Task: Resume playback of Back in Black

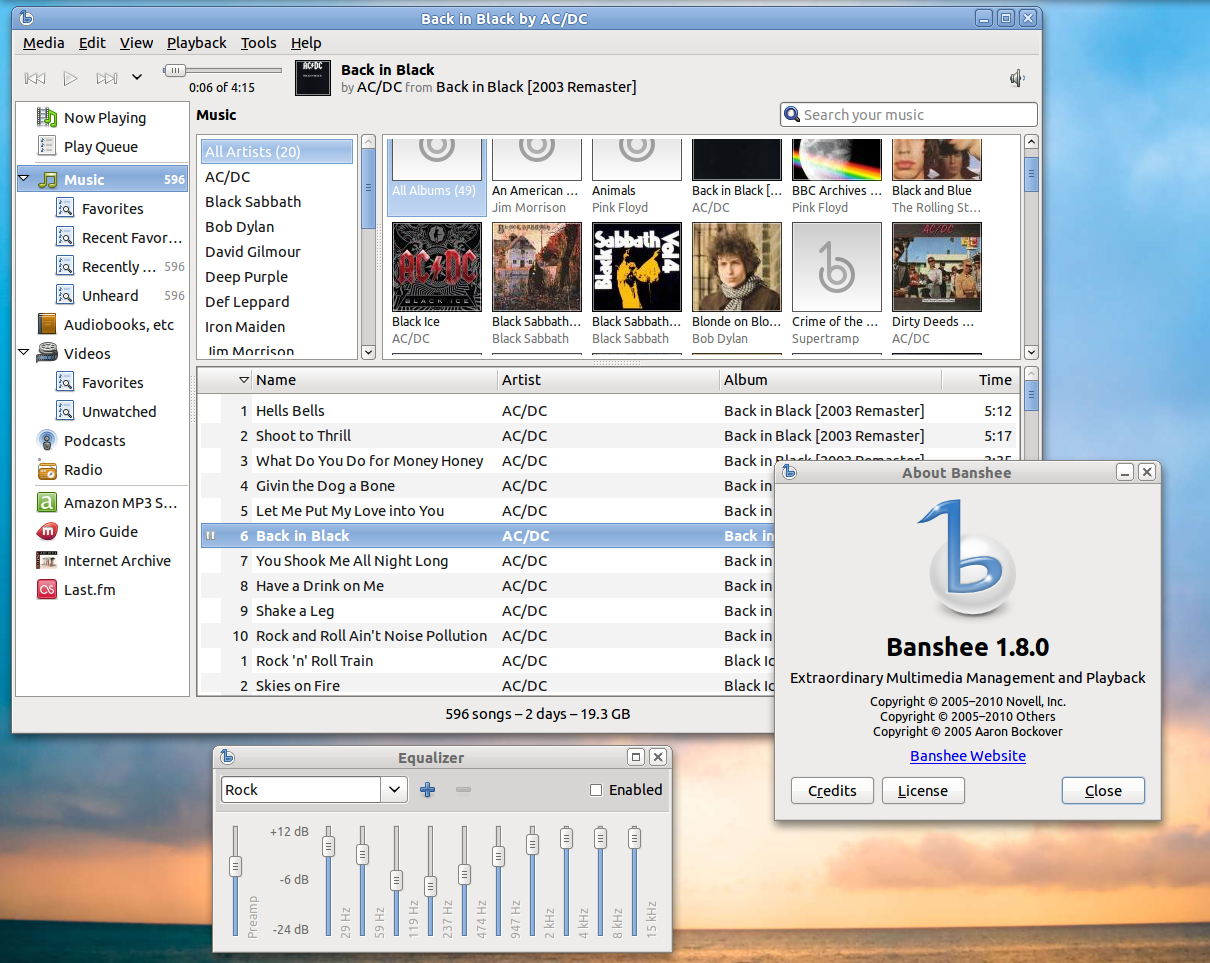Action: tap(71, 78)
